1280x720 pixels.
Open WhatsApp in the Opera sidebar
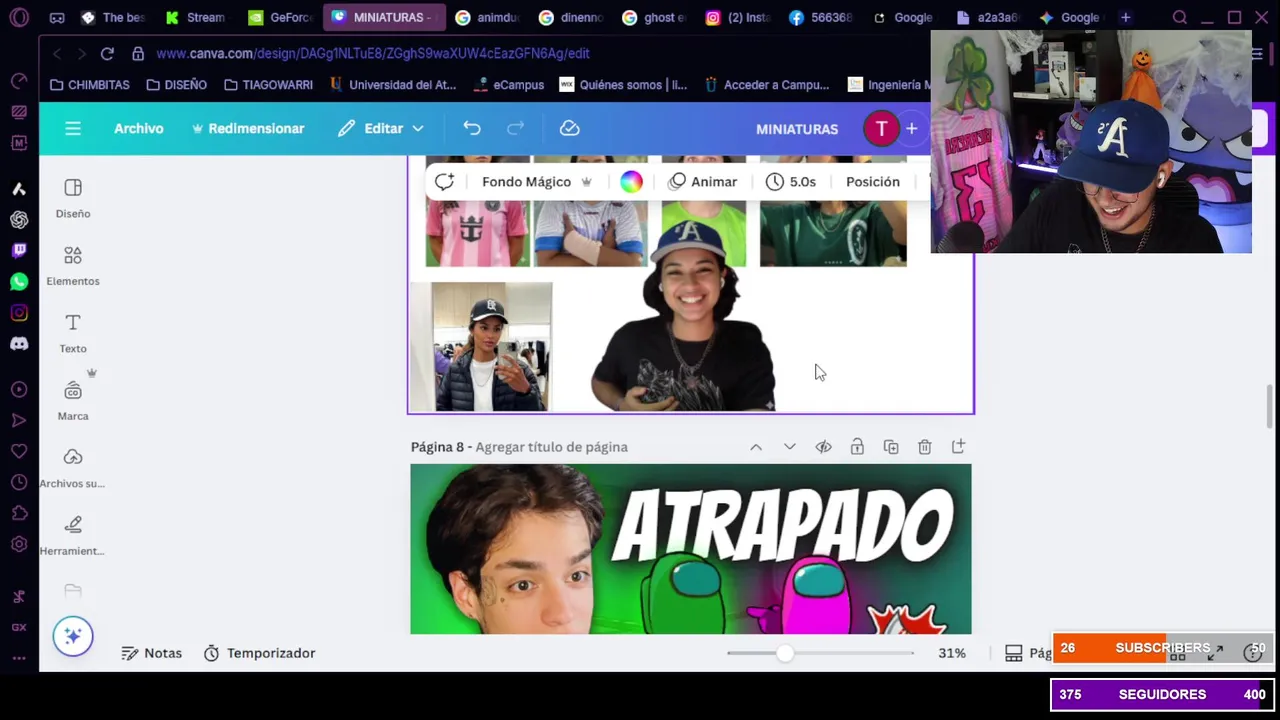(x=19, y=282)
